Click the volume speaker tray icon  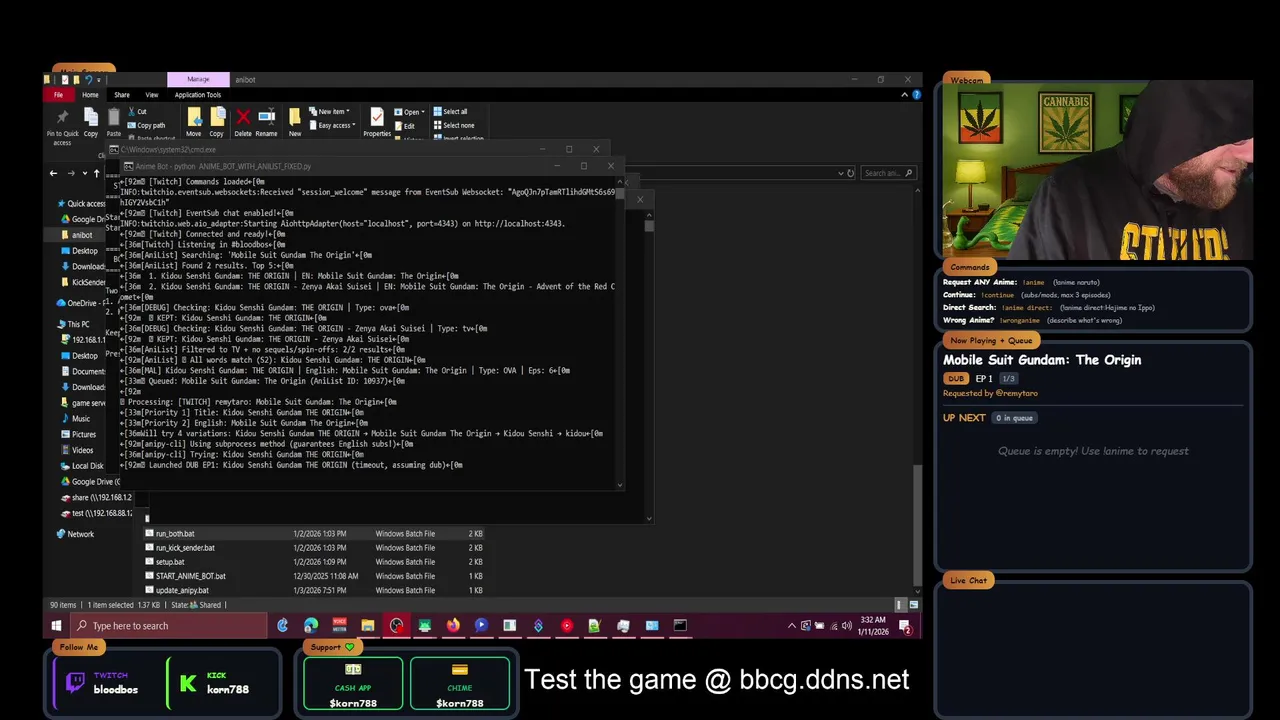848,626
